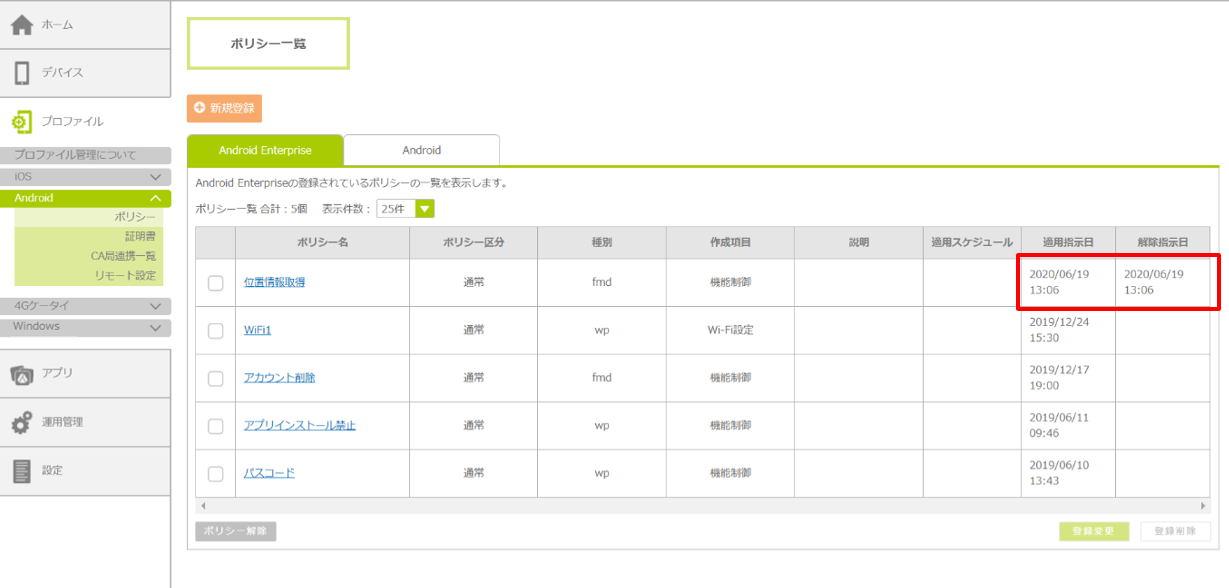Open Devices via the phone icon
This screenshot has width=1229, height=588.
click(x=22, y=73)
